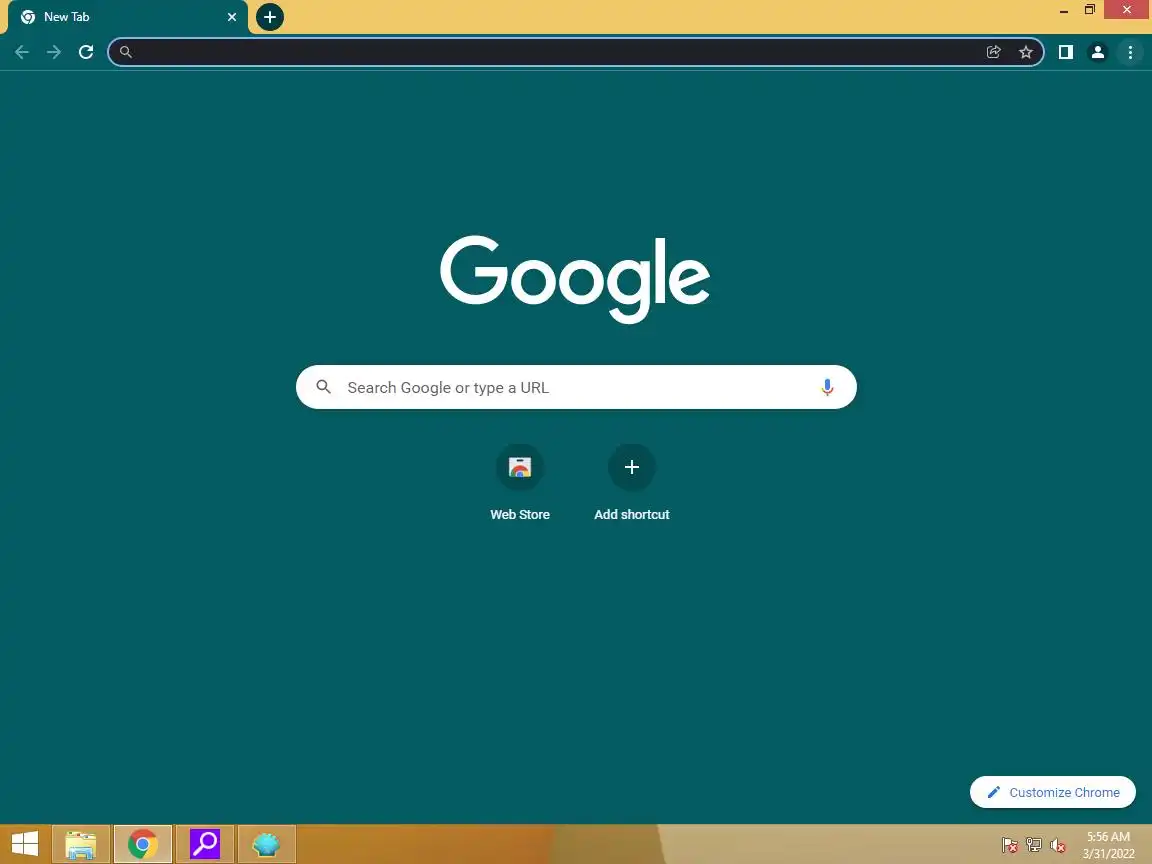Image resolution: width=1152 pixels, height=864 pixels.
Task: Click the share this page icon
Action: [x=993, y=52]
